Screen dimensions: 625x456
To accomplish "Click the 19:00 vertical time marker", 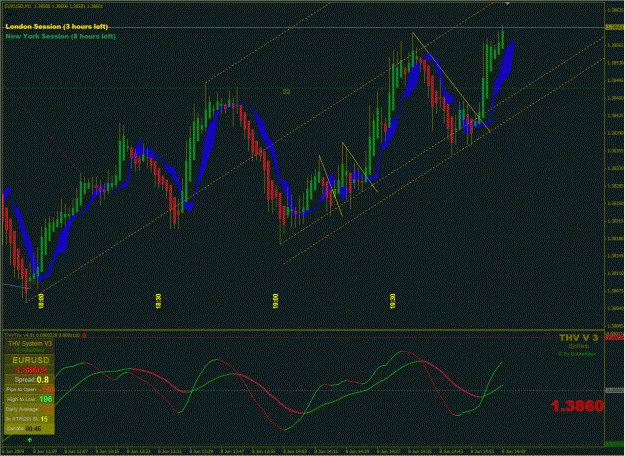I will coord(275,301).
